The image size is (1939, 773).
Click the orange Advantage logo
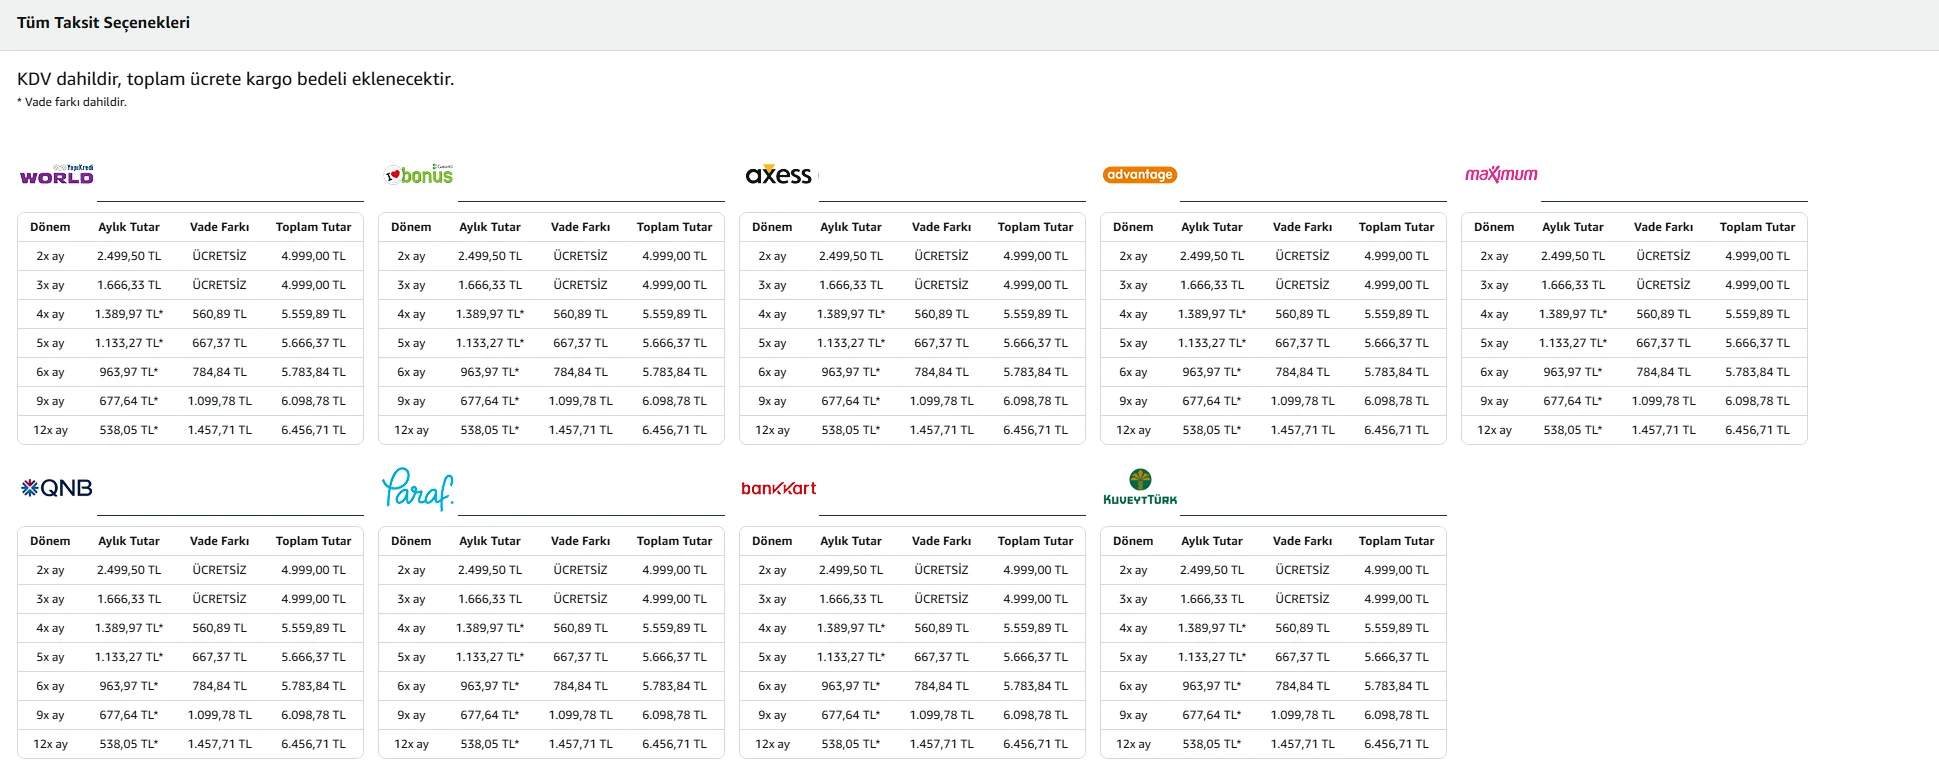pyautogui.click(x=1140, y=175)
